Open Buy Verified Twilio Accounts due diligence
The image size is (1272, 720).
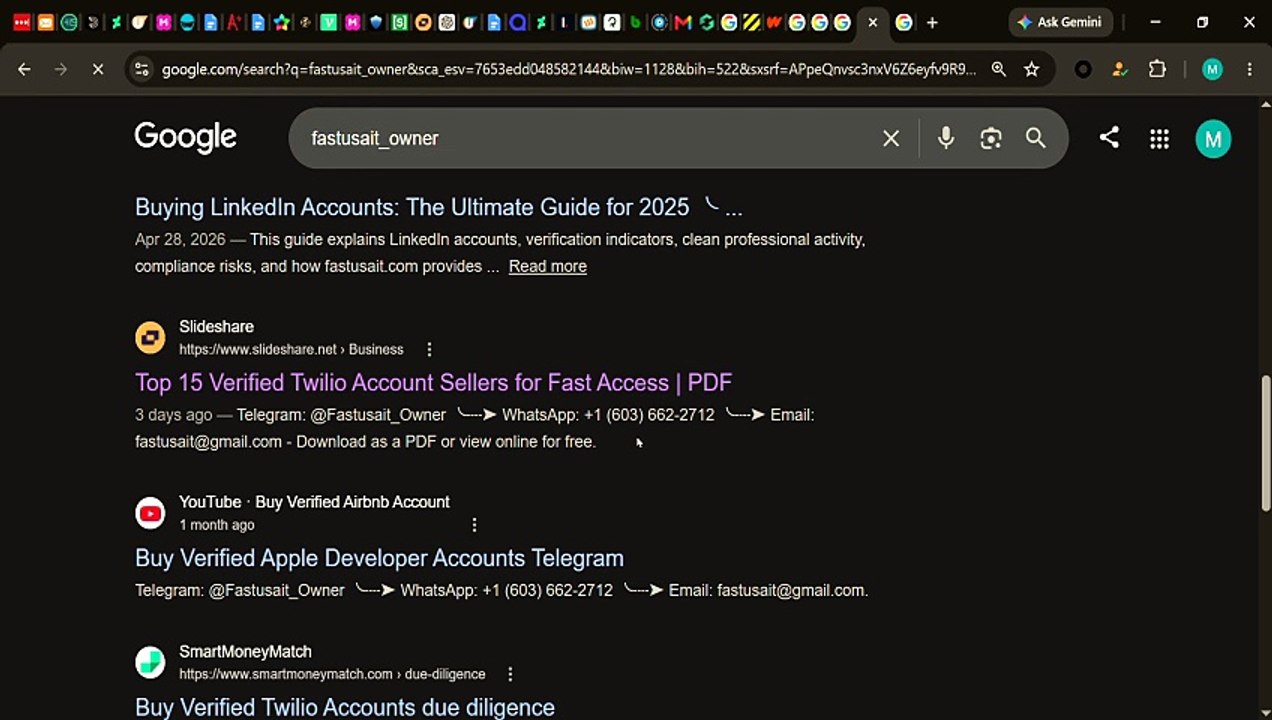tap(345, 707)
